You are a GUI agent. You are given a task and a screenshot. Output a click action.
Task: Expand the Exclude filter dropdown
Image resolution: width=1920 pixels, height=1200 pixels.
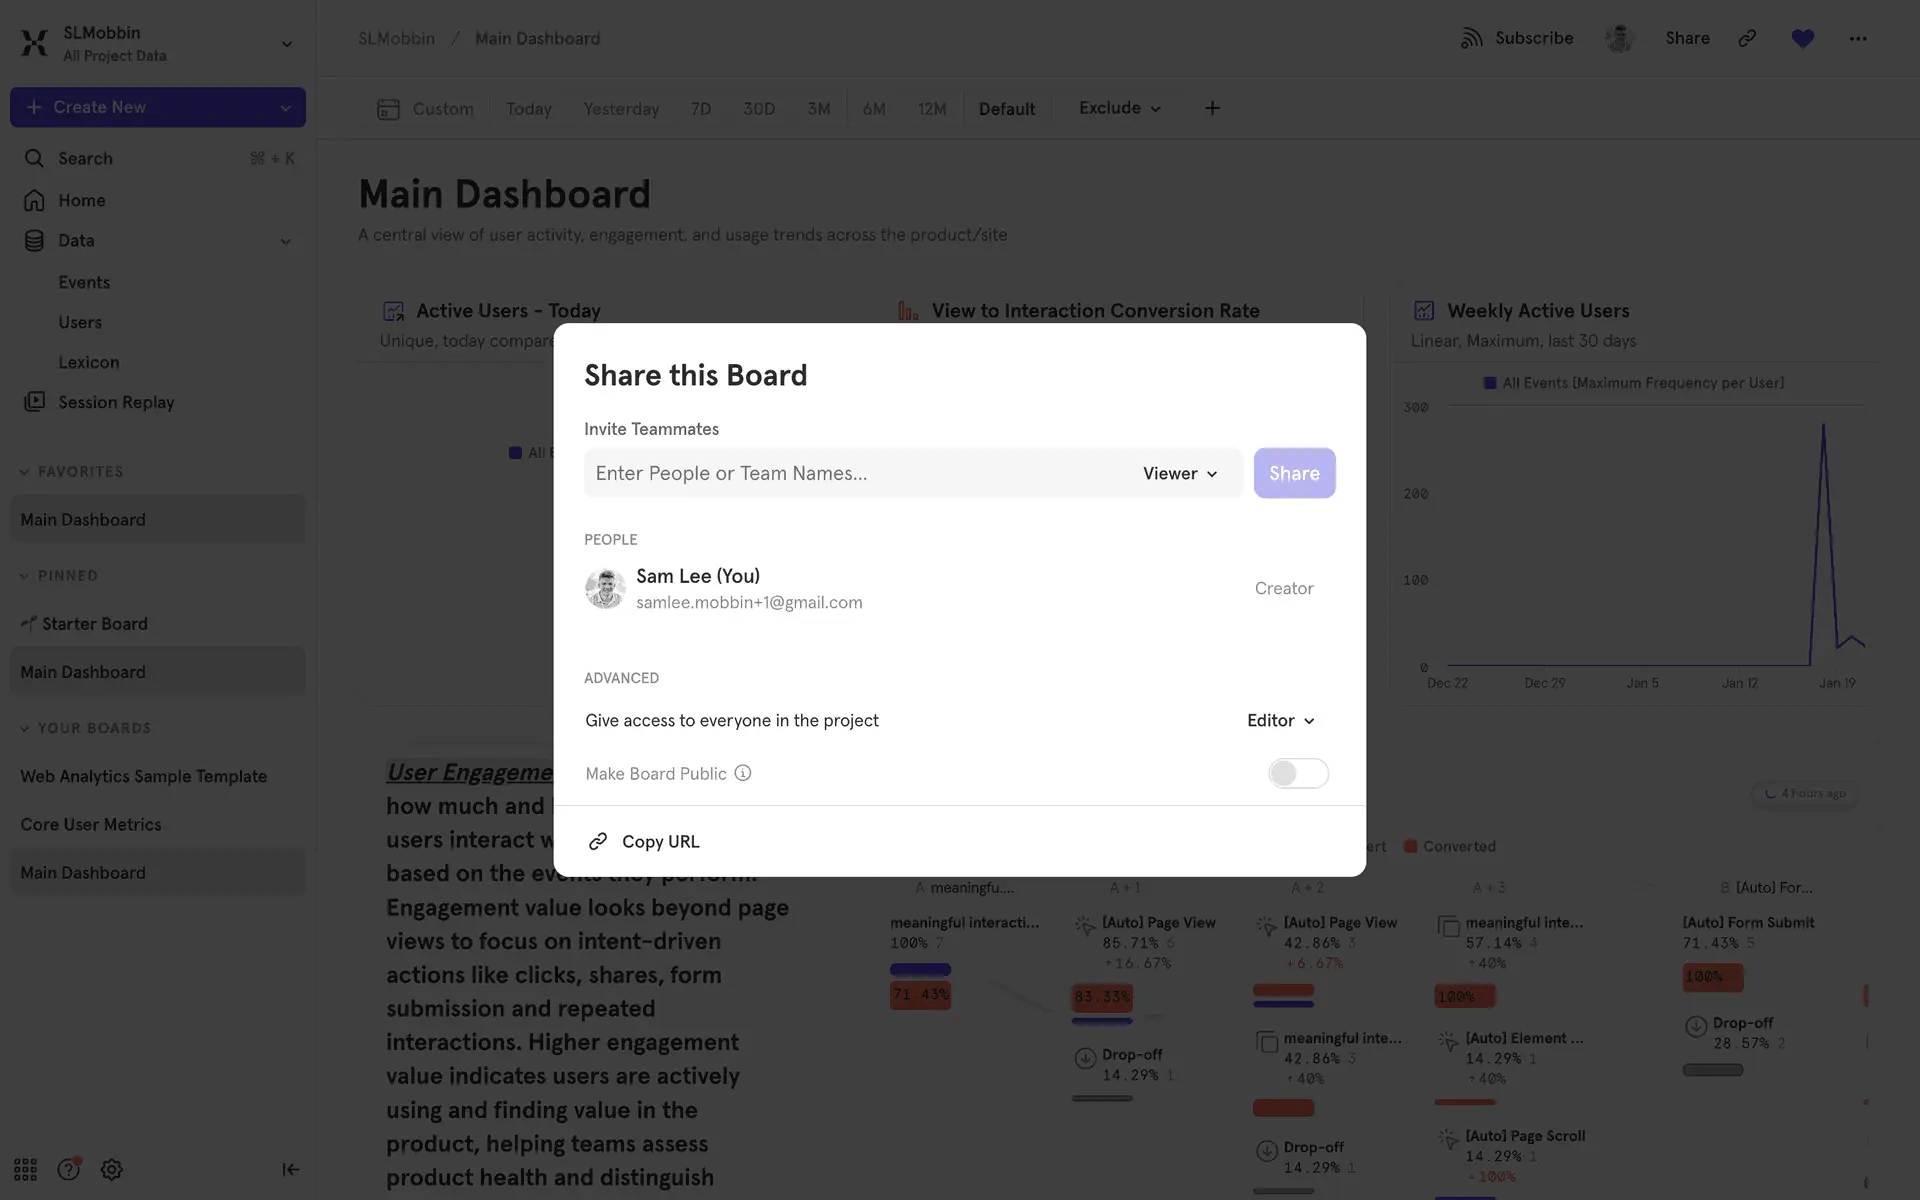tap(1119, 108)
